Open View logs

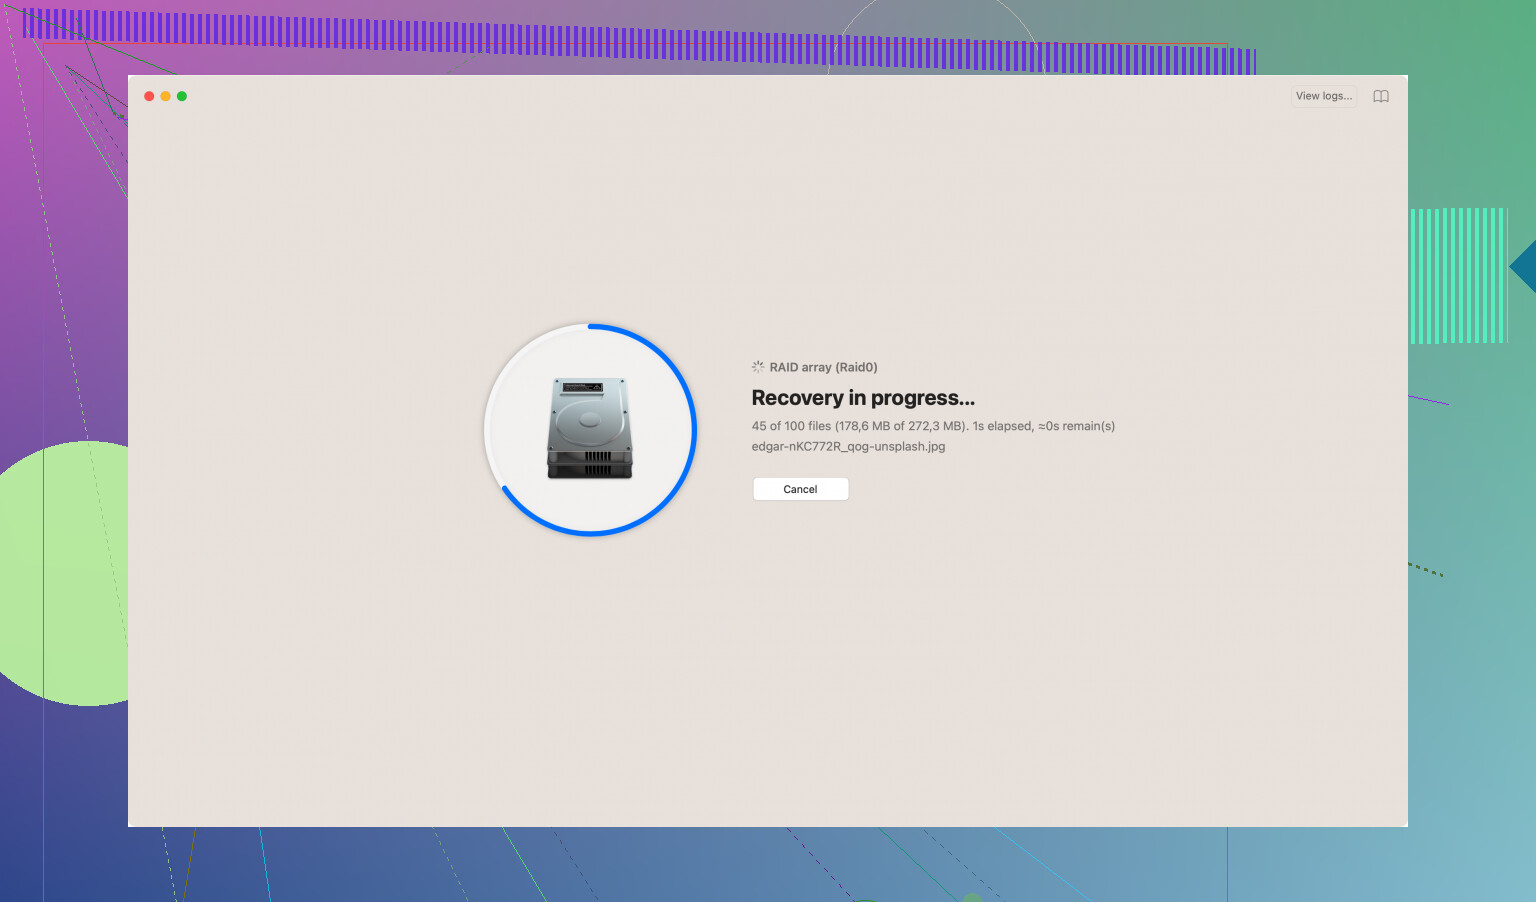[1323, 96]
